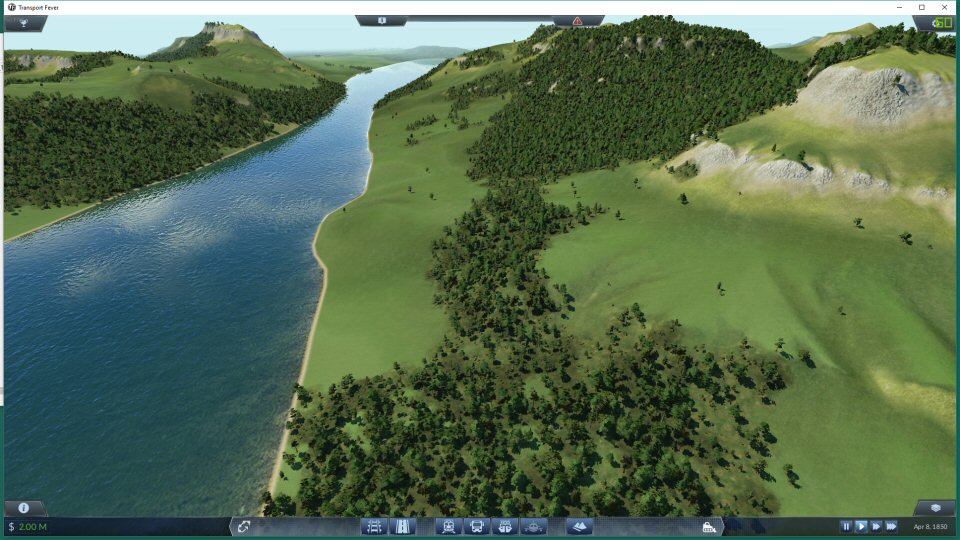Open the red warning notifications tab
960x540 pixels.
pyautogui.click(x=577, y=21)
